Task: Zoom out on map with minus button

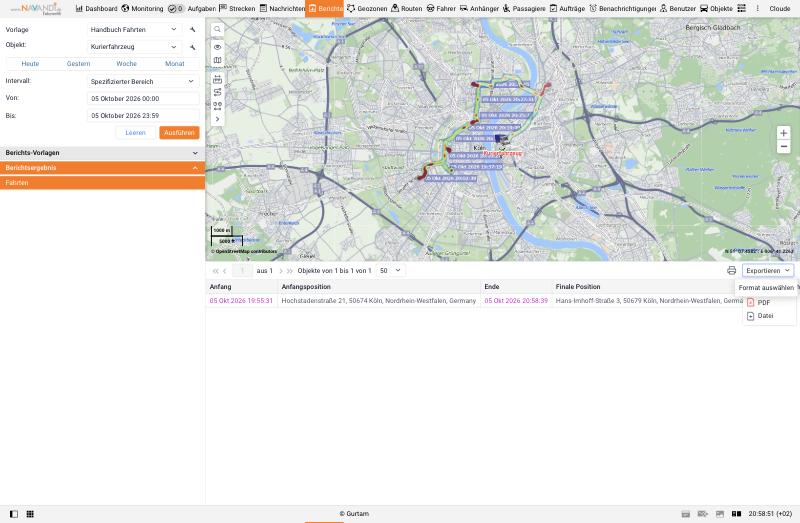Action: (784, 147)
